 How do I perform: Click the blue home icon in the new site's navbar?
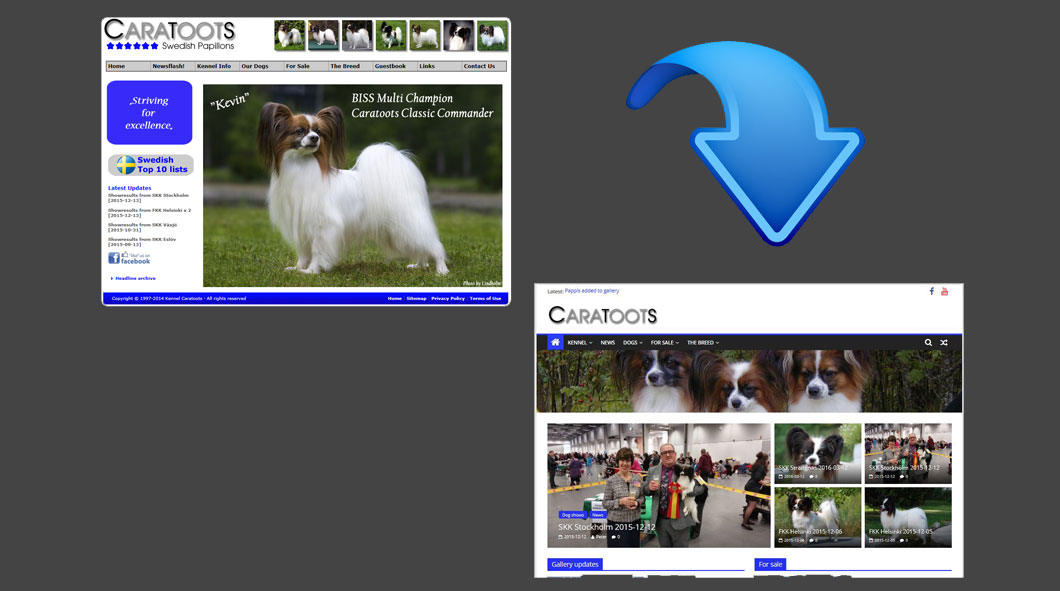(555, 342)
